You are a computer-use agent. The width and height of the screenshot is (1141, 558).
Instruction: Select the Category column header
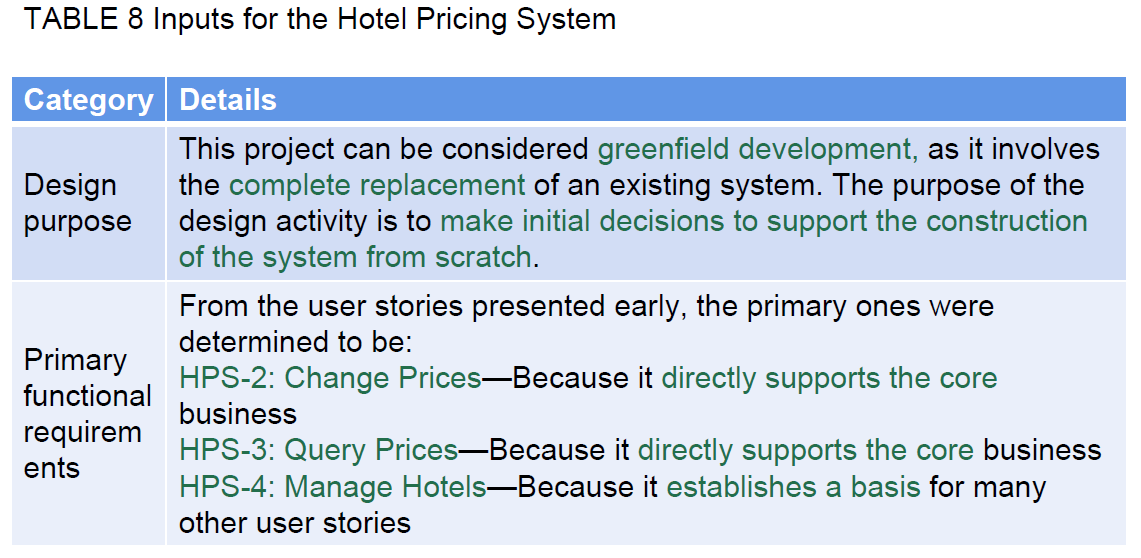tap(88, 100)
